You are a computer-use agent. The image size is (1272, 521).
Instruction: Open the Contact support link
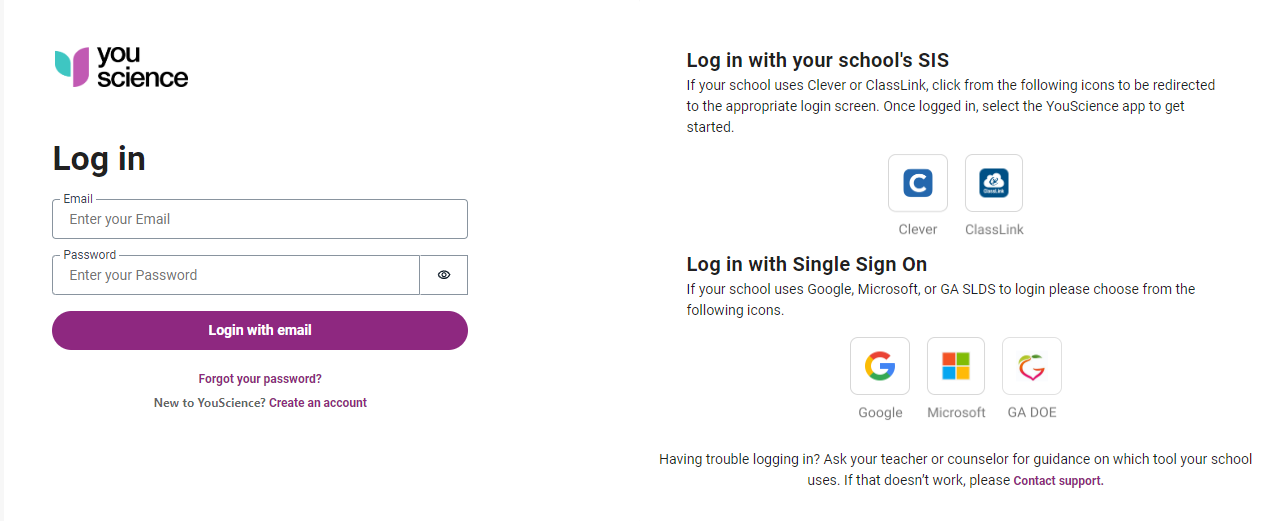[1058, 481]
